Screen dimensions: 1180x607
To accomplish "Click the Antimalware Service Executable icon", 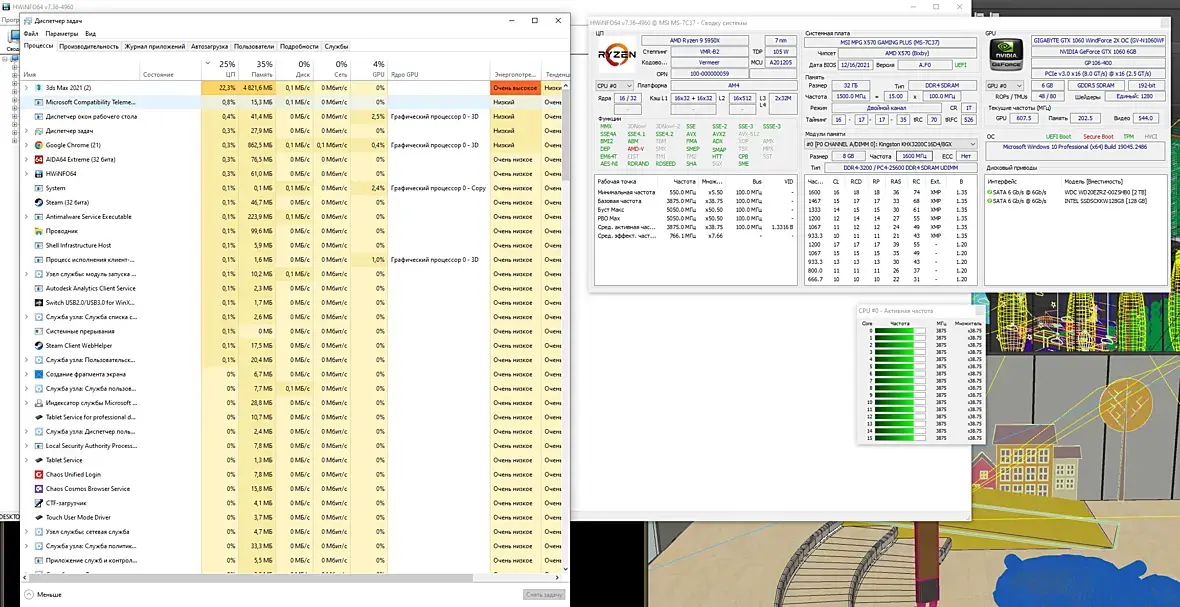I will 39,217.
